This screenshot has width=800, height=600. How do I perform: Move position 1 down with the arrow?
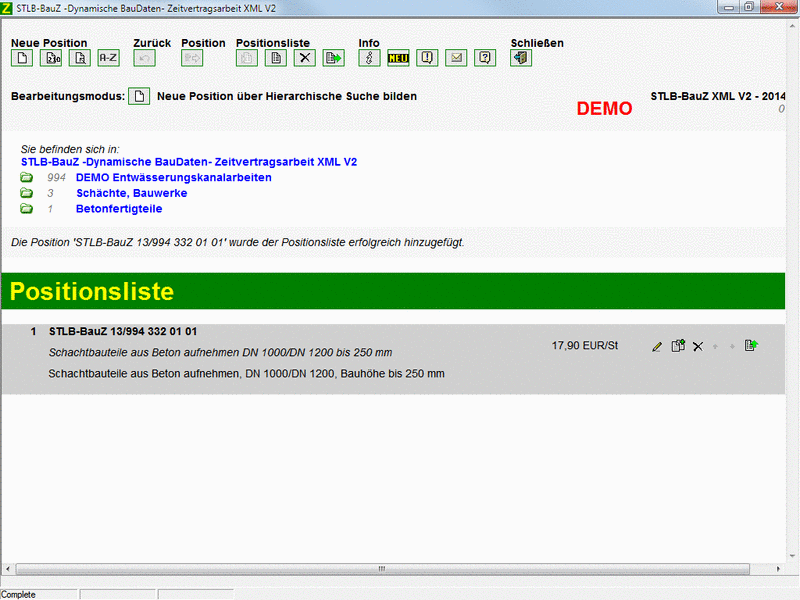coord(732,346)
